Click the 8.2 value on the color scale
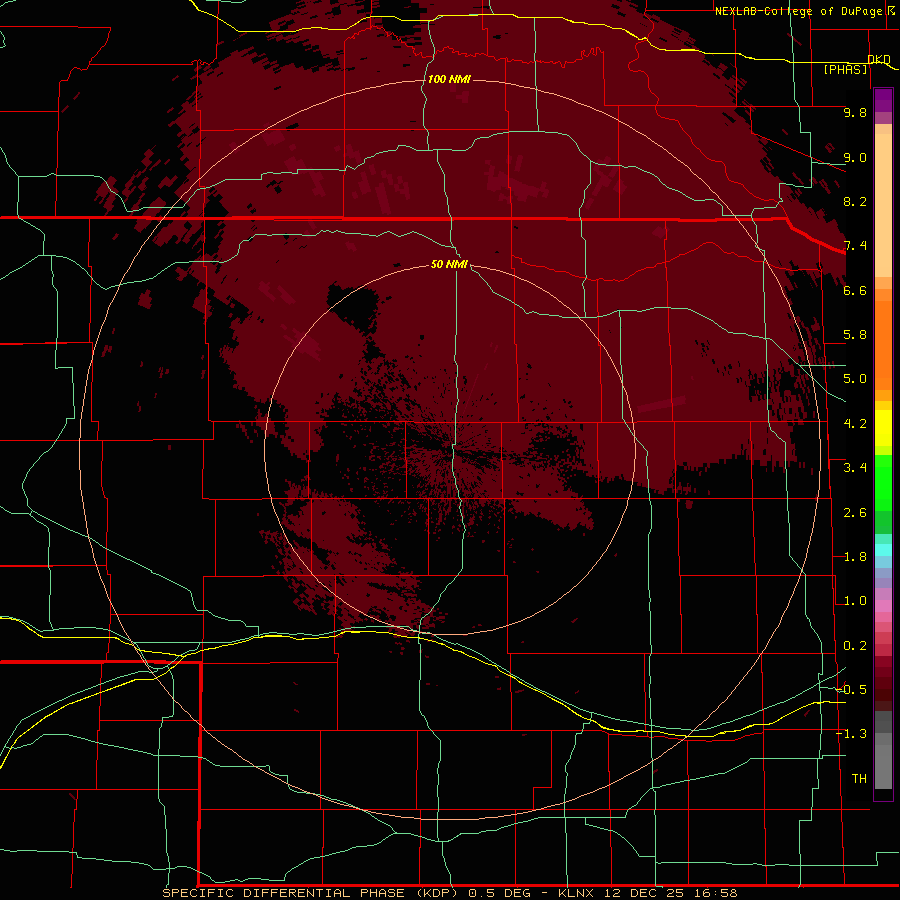This screenshot has width=900, height=900. pos(855,201)
